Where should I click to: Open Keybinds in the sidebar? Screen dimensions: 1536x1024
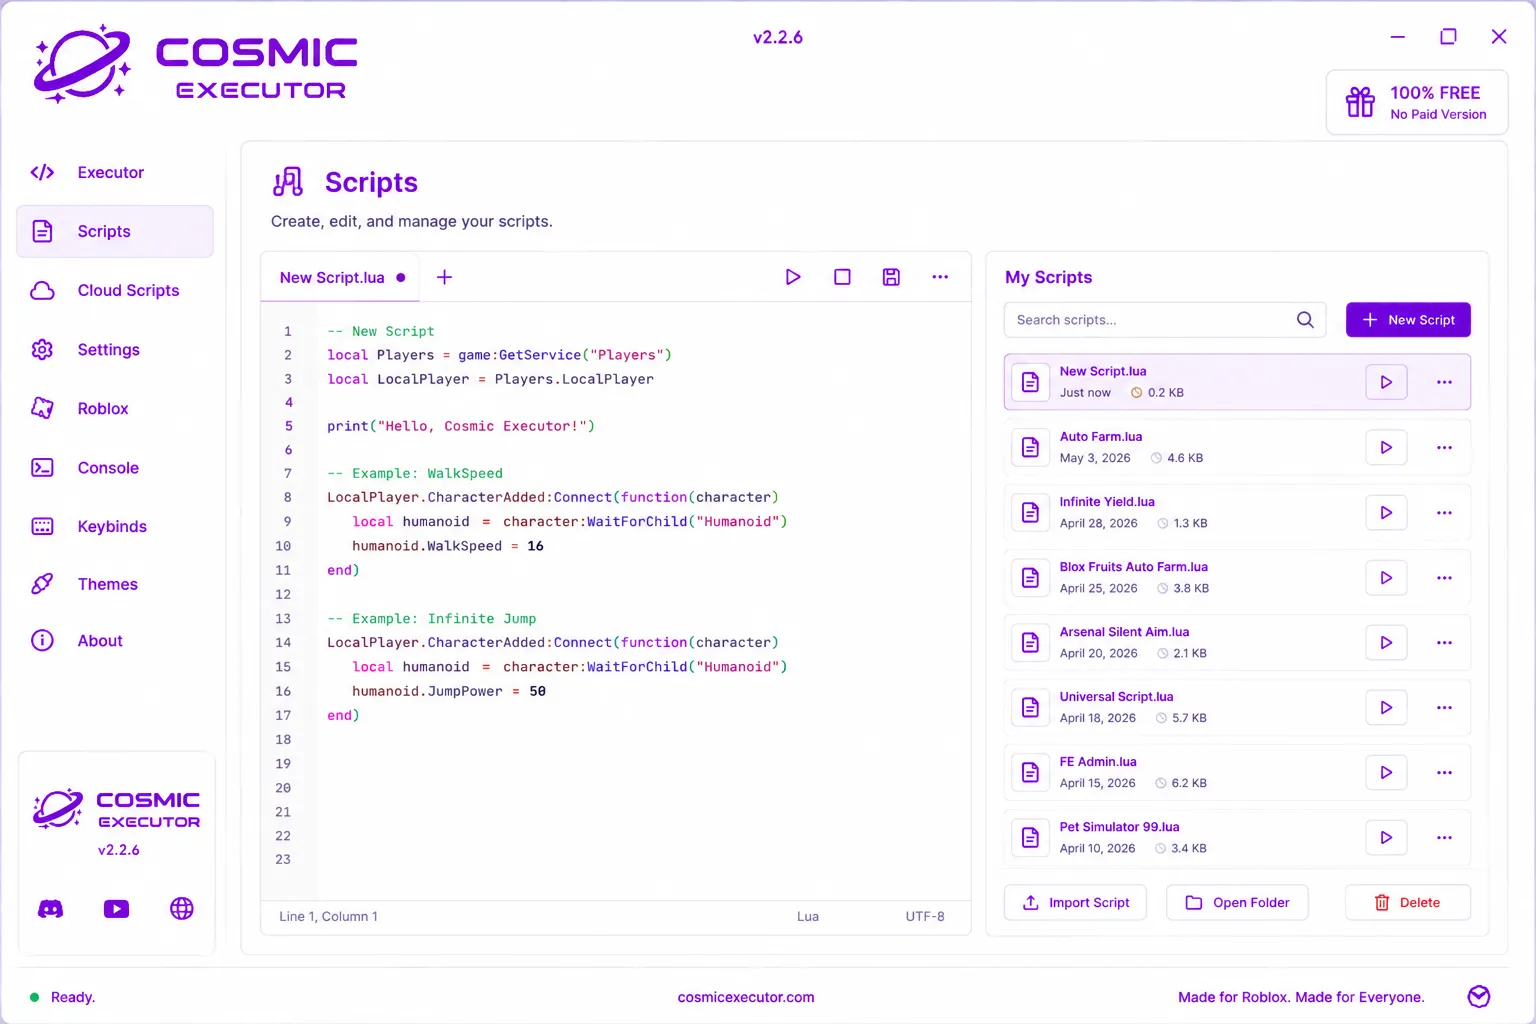click(115, 526)
